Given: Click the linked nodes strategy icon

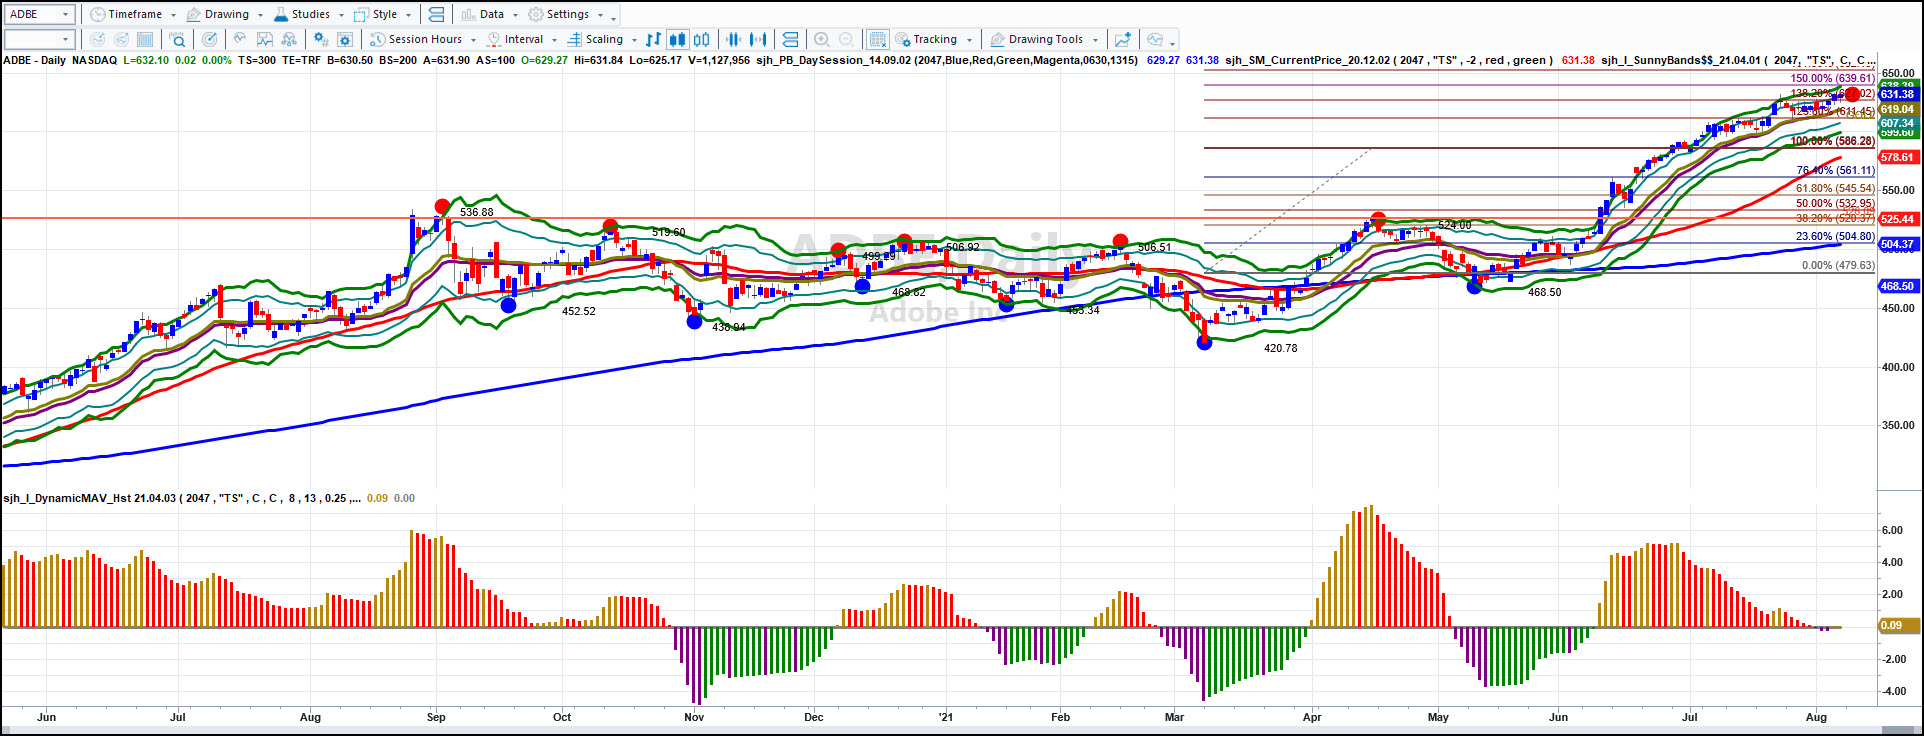Looking at the screenshot, I should click(x=289, y=39).
